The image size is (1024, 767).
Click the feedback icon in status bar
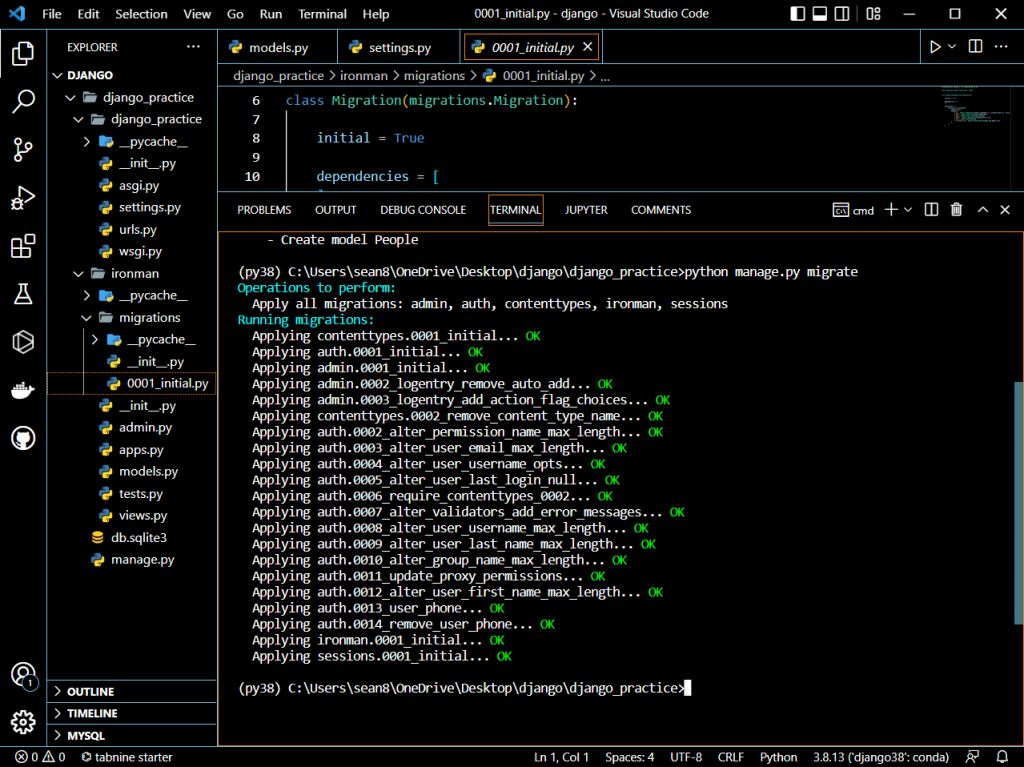(972, 757)
